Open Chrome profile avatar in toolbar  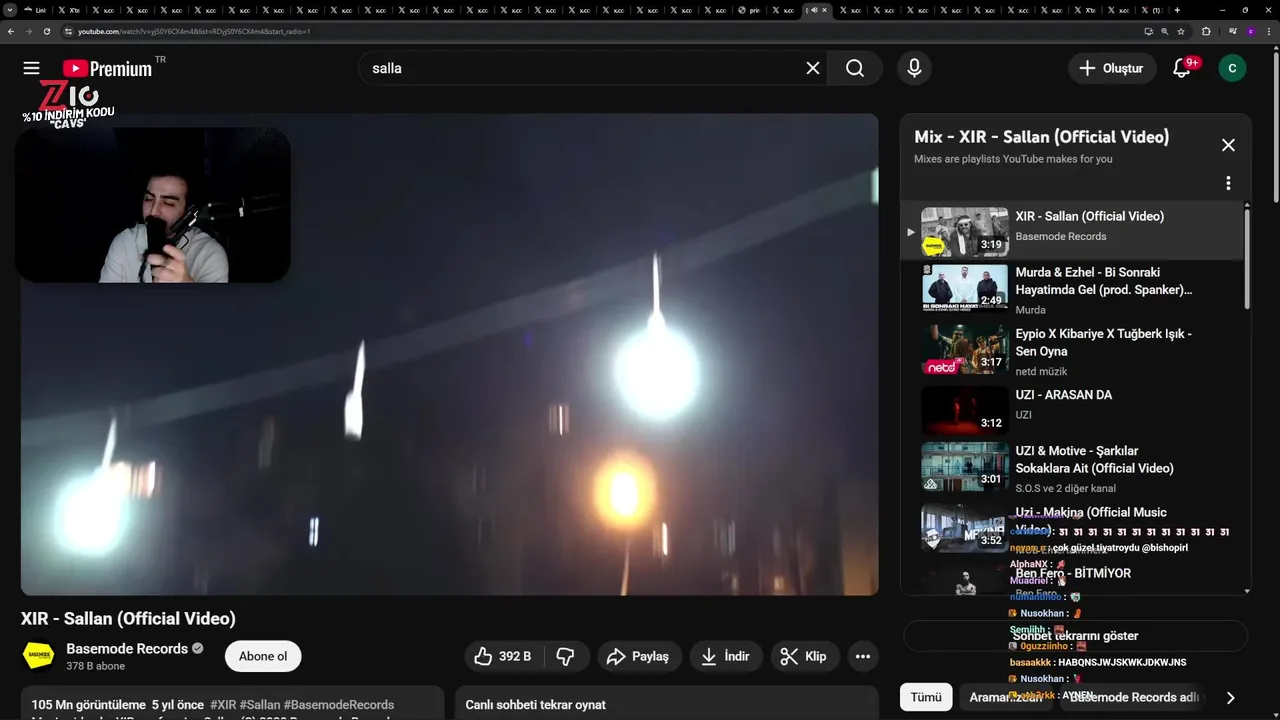coord(1250,31)
